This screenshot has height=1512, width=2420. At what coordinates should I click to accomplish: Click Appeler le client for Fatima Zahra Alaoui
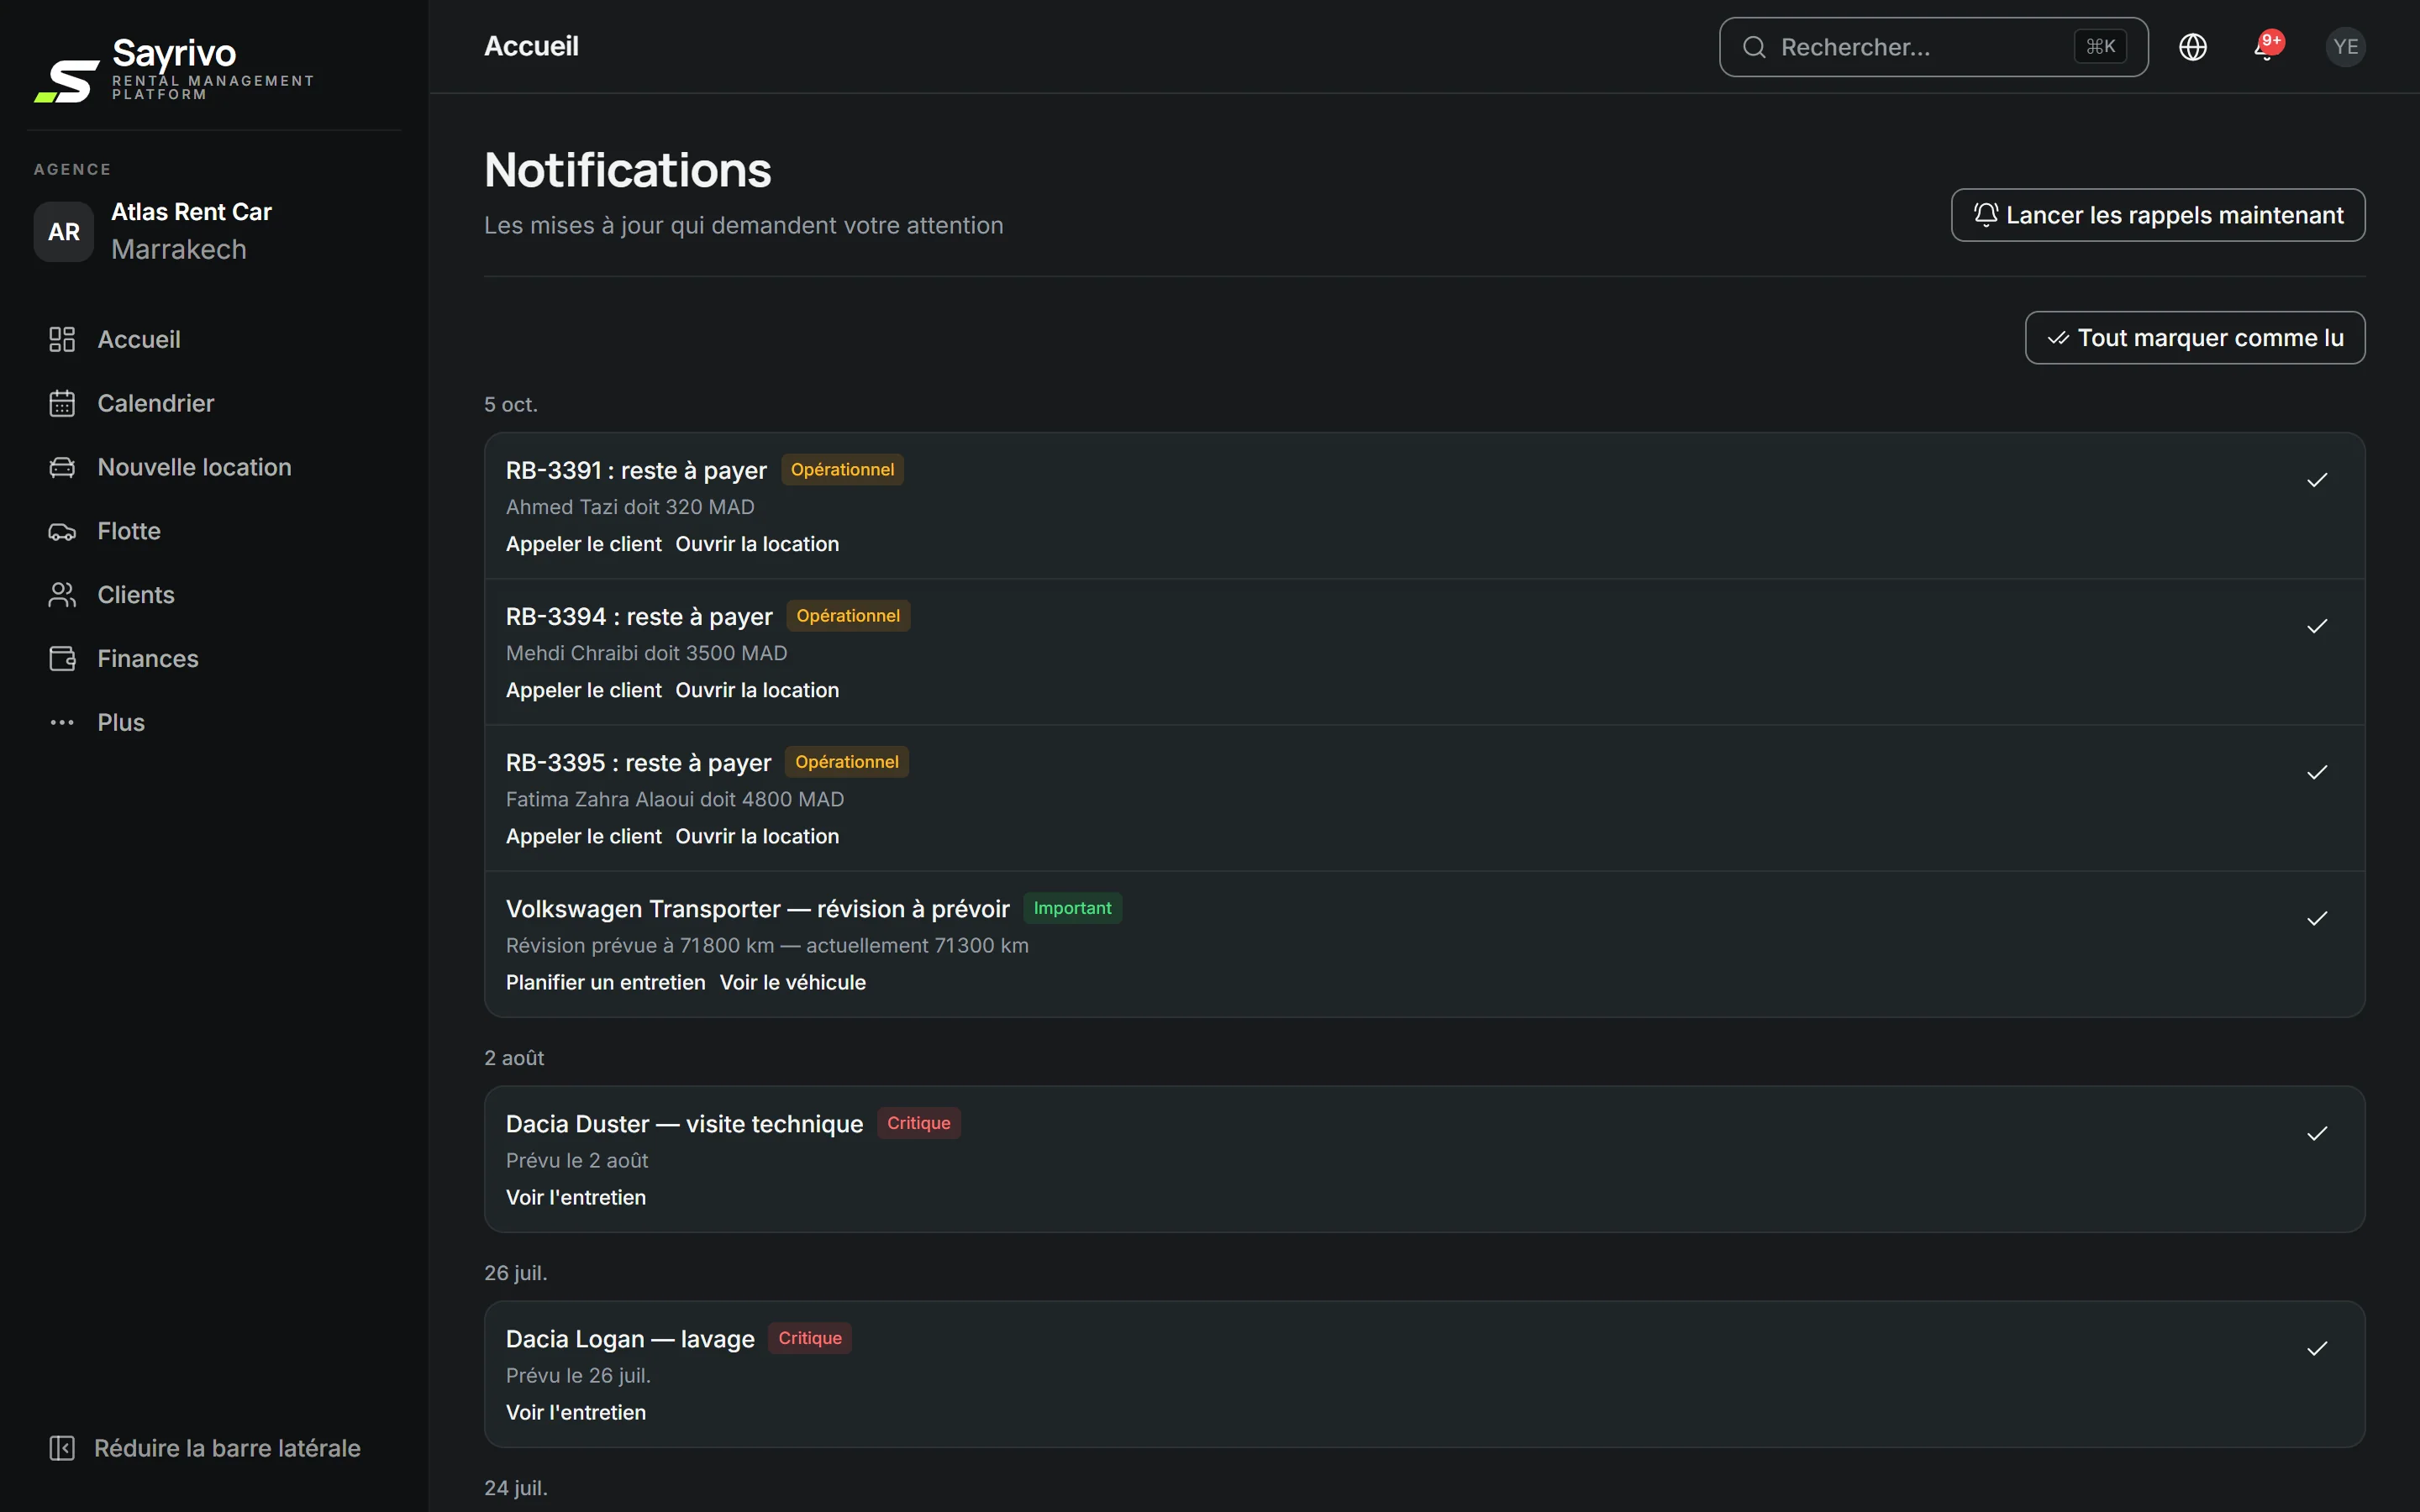583,836
